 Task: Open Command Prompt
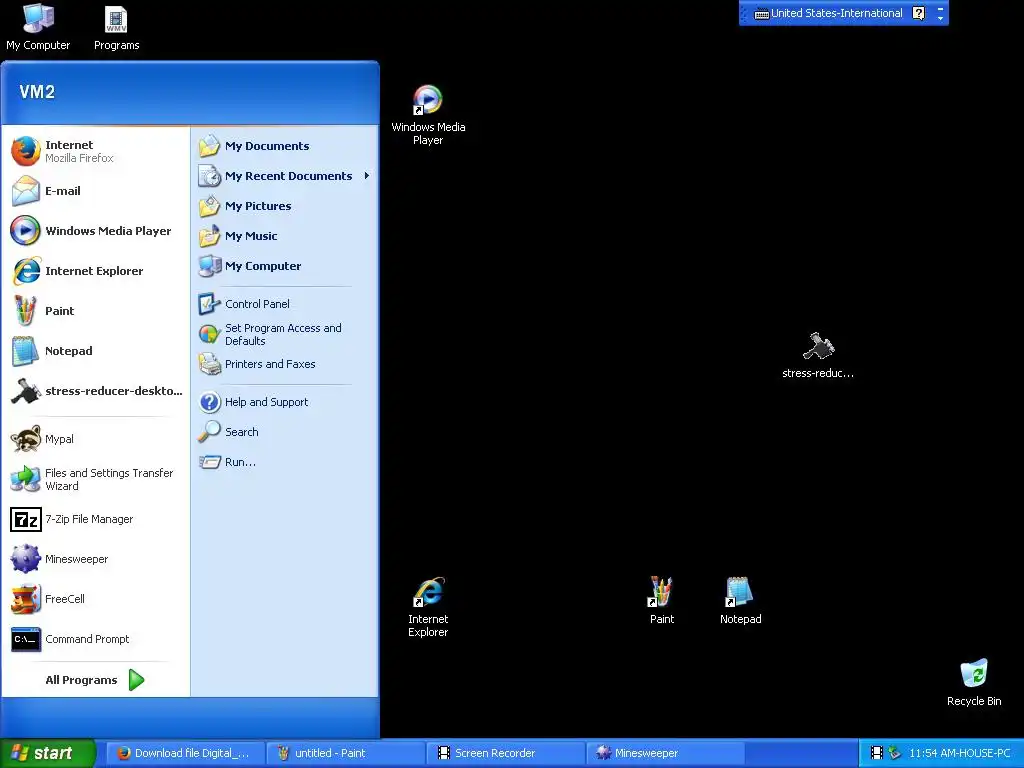95,639
